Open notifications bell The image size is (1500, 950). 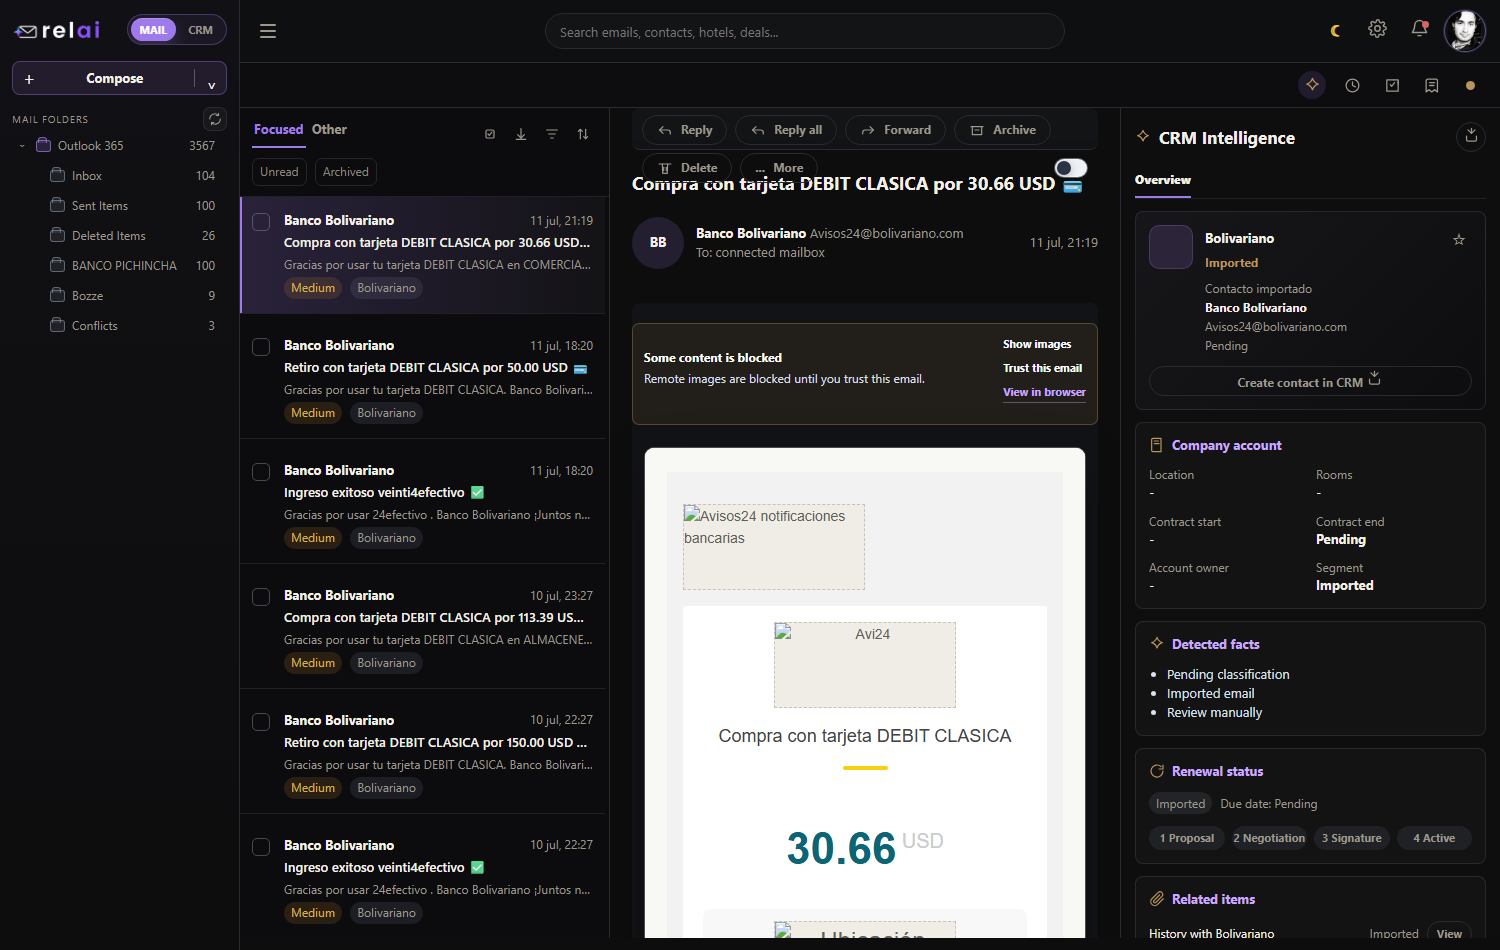(1419, 29)
